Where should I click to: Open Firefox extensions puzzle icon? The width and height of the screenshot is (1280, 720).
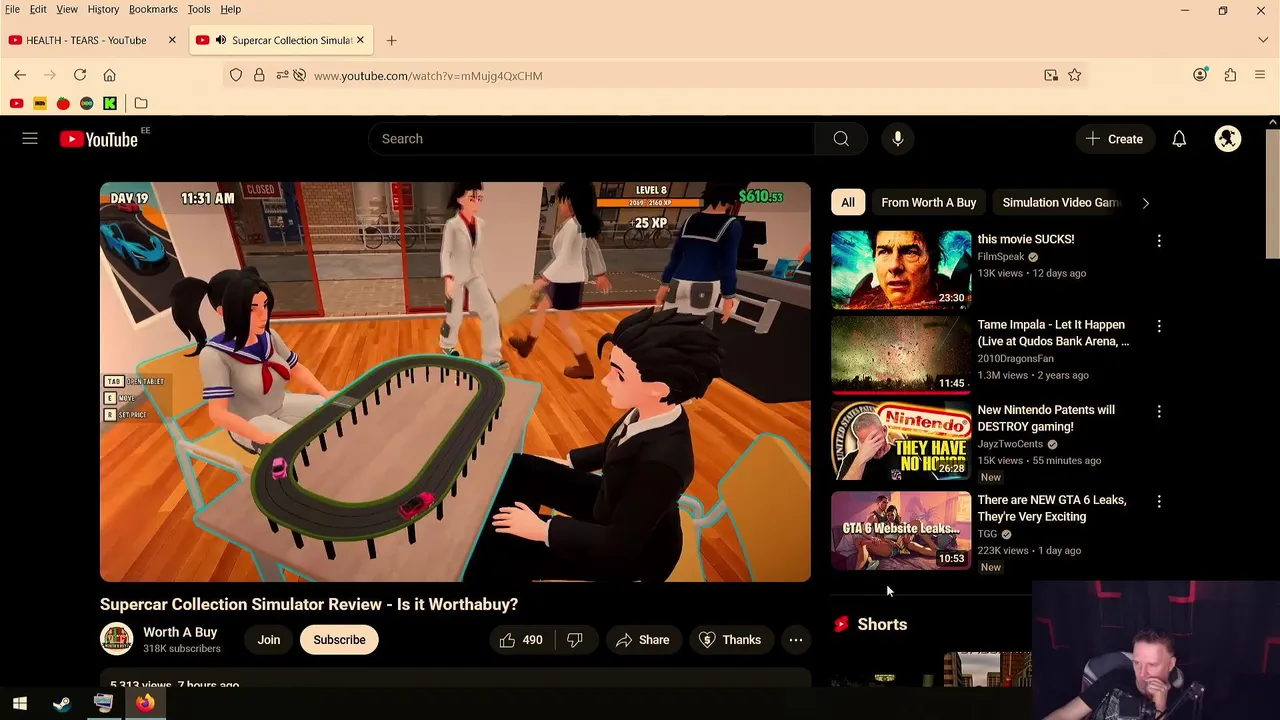point(1230,75)
